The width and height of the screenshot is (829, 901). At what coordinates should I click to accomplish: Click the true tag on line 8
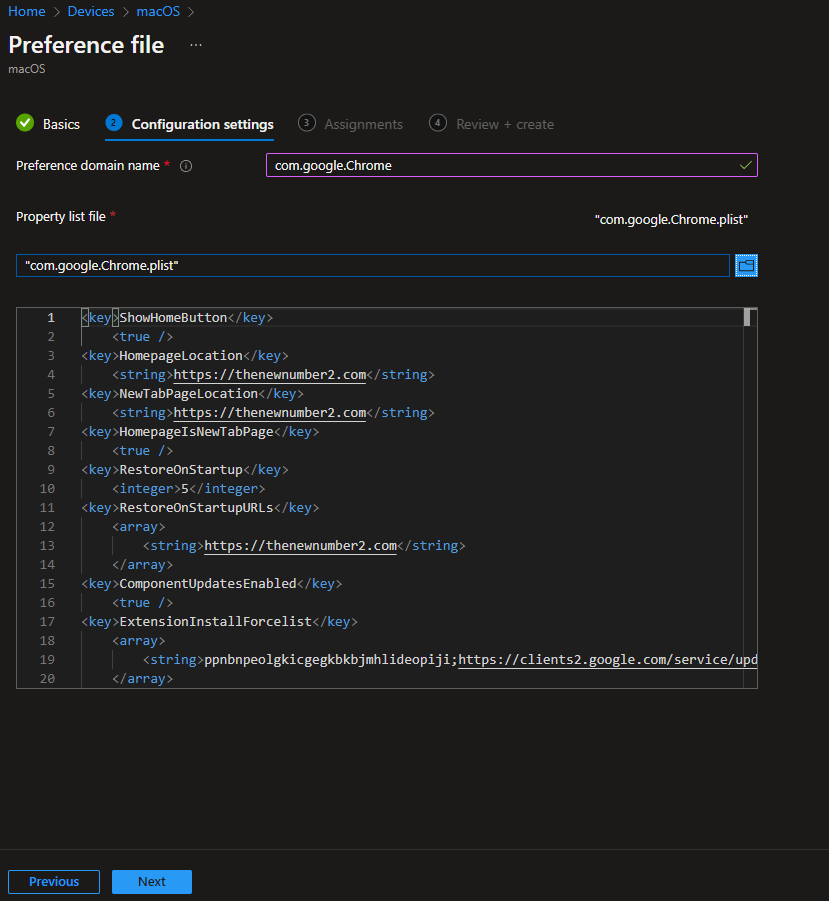142,450
